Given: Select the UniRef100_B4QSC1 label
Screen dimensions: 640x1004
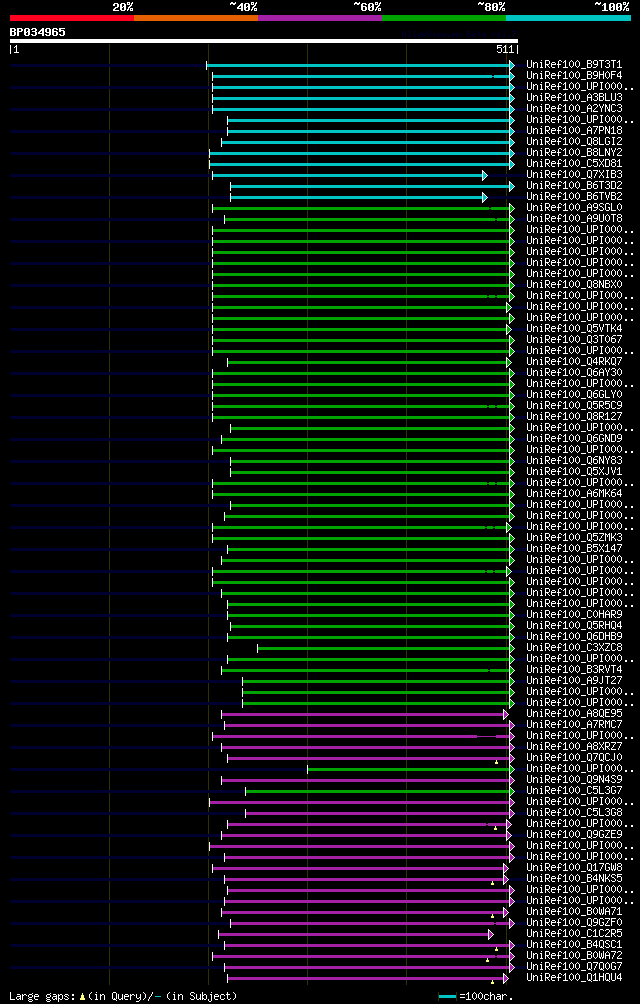Looking at the screenshot, I should 574,945.
